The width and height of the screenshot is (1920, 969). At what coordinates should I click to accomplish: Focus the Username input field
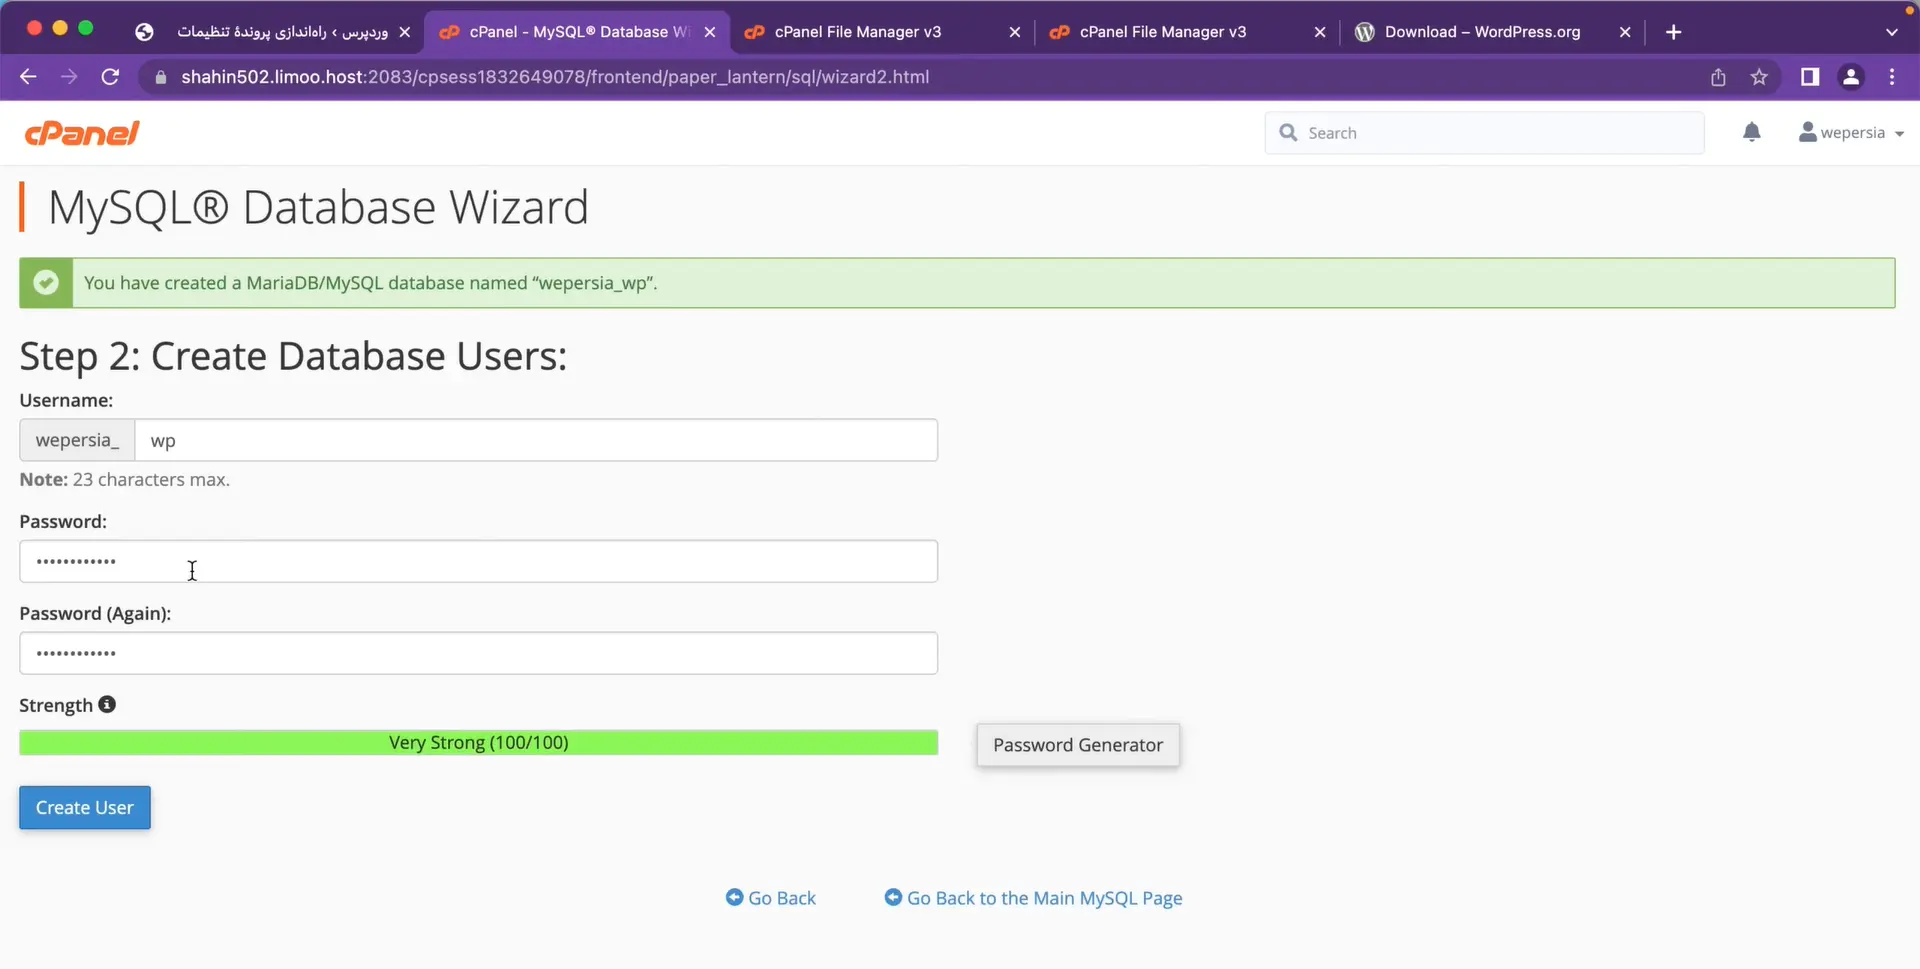pos(536,440)
